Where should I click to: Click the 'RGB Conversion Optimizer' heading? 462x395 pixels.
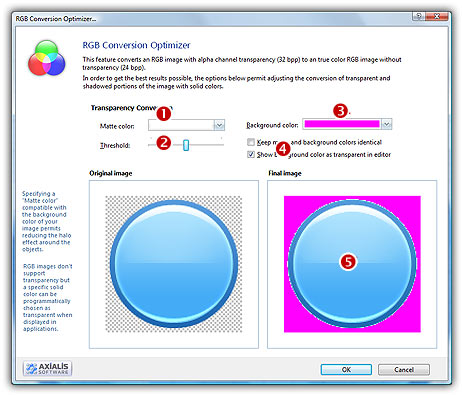[x=136, y=45]
